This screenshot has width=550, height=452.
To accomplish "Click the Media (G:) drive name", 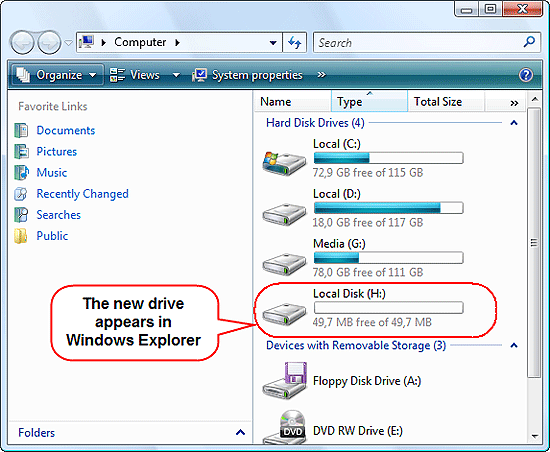I will point(339,244).
